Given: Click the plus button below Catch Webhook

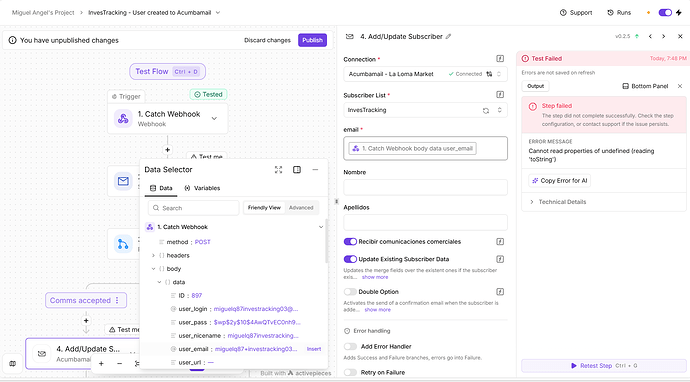Looking at the screenshot, I should [x=167, y=150].
